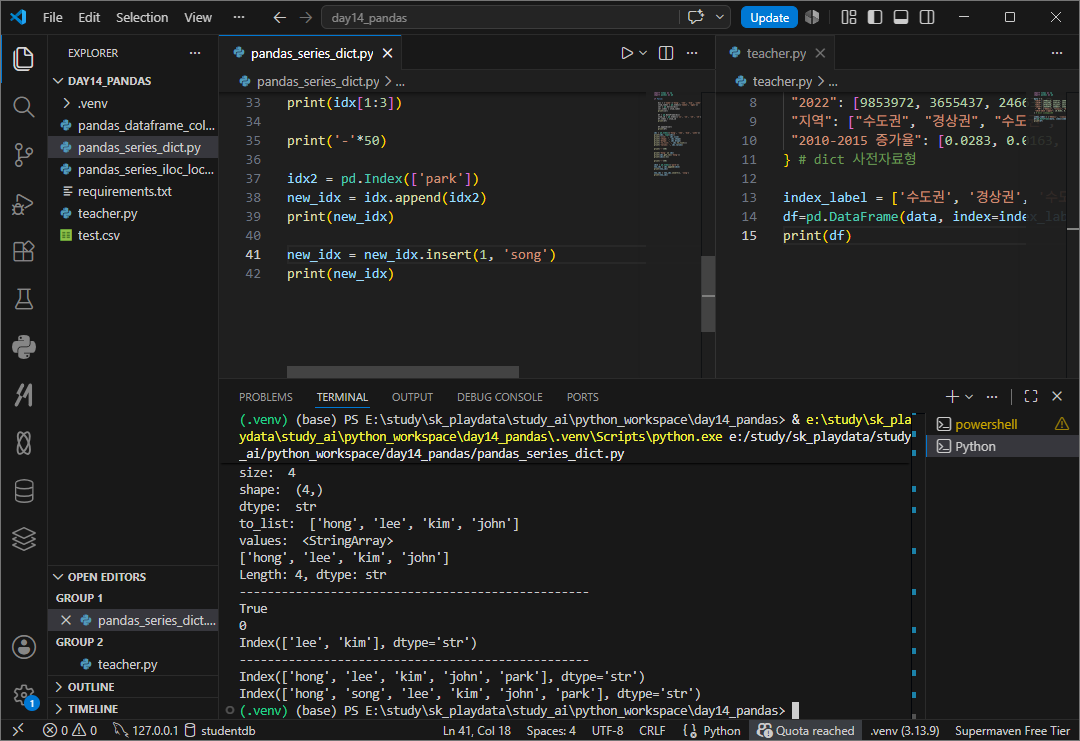1080x741 pixels.
Task: Open the database icon in activity bar
Action: [23, 492]
